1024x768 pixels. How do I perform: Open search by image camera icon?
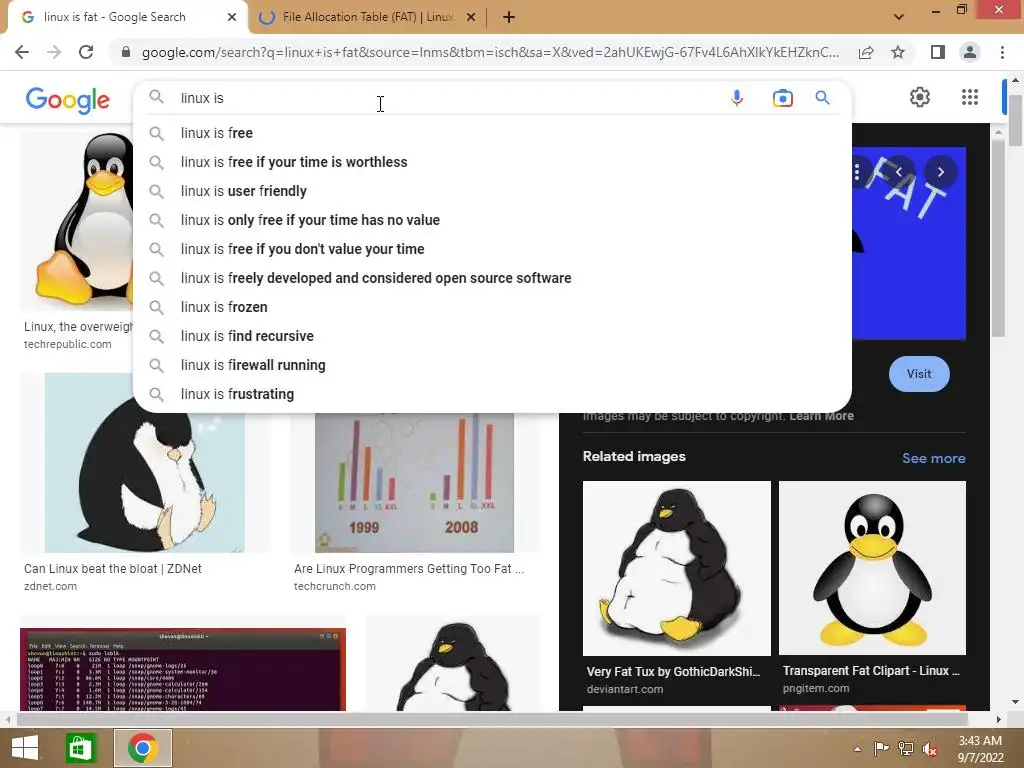(782, 98)
